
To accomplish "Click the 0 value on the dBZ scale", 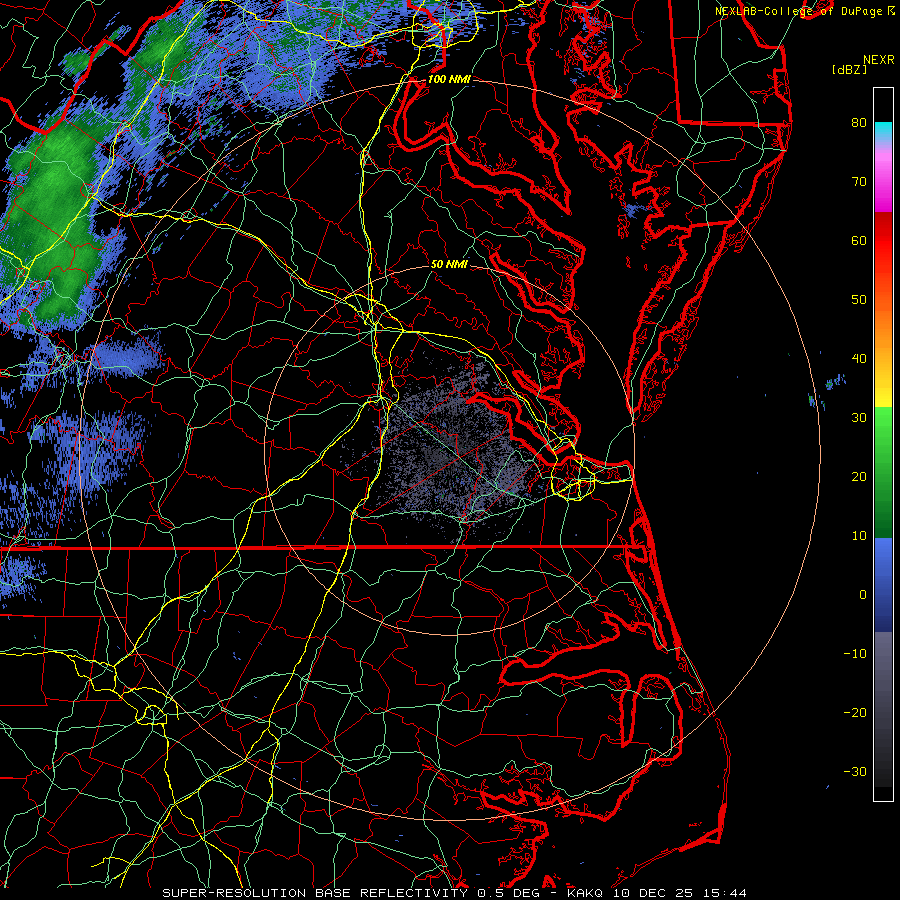I will pyautogui.click(x=862, y=595).
